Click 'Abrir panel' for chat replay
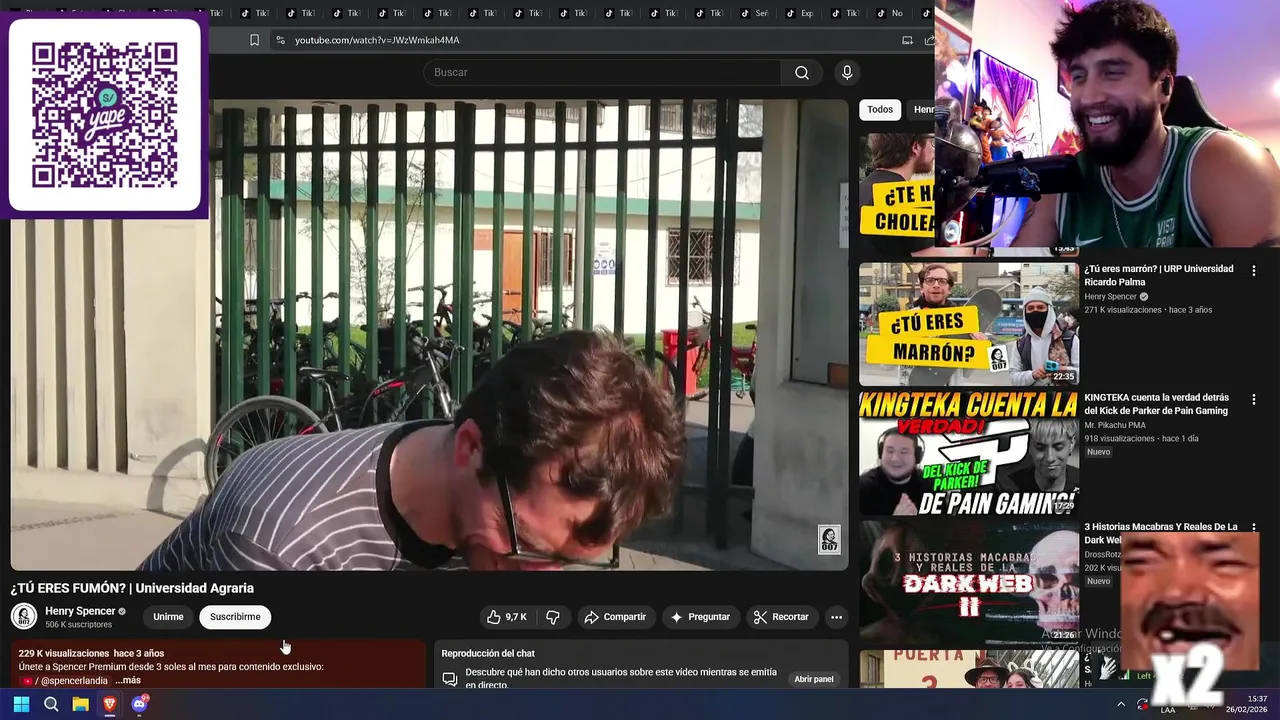Viewport: 1280px width, 720px height. tap(814, 679)
